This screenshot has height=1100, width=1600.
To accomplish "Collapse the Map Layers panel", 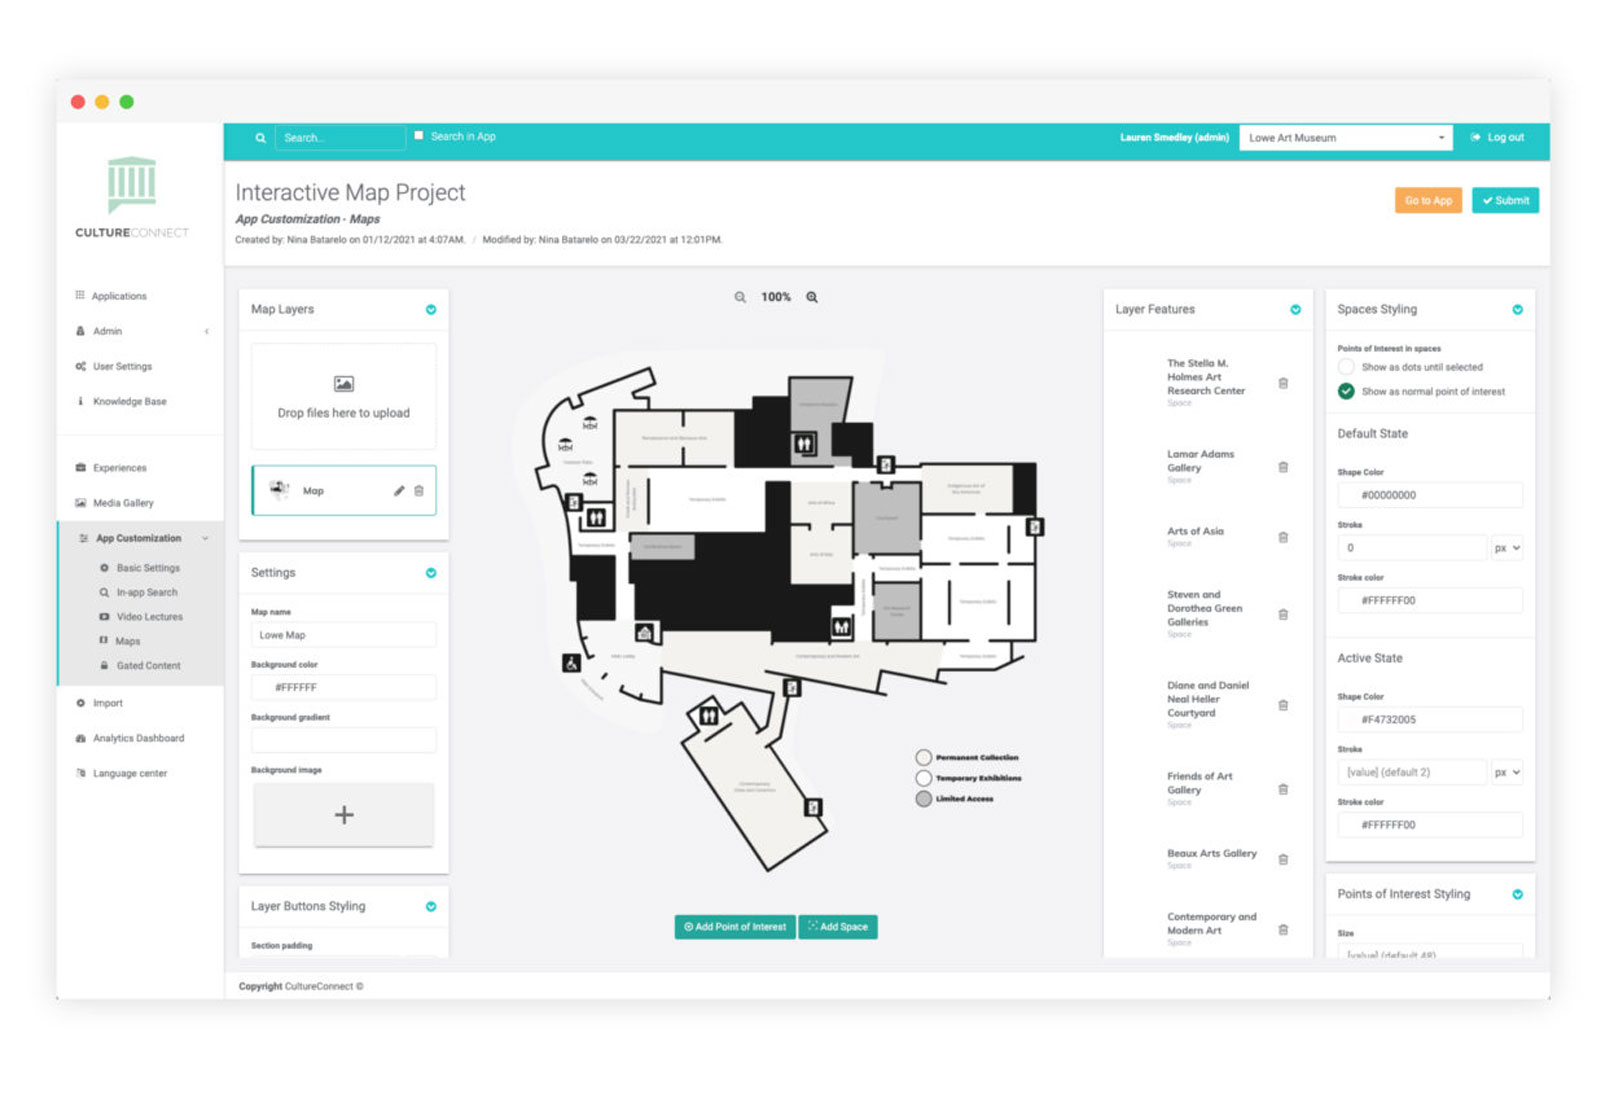I will pyautogui.click(x=431, y=310).
